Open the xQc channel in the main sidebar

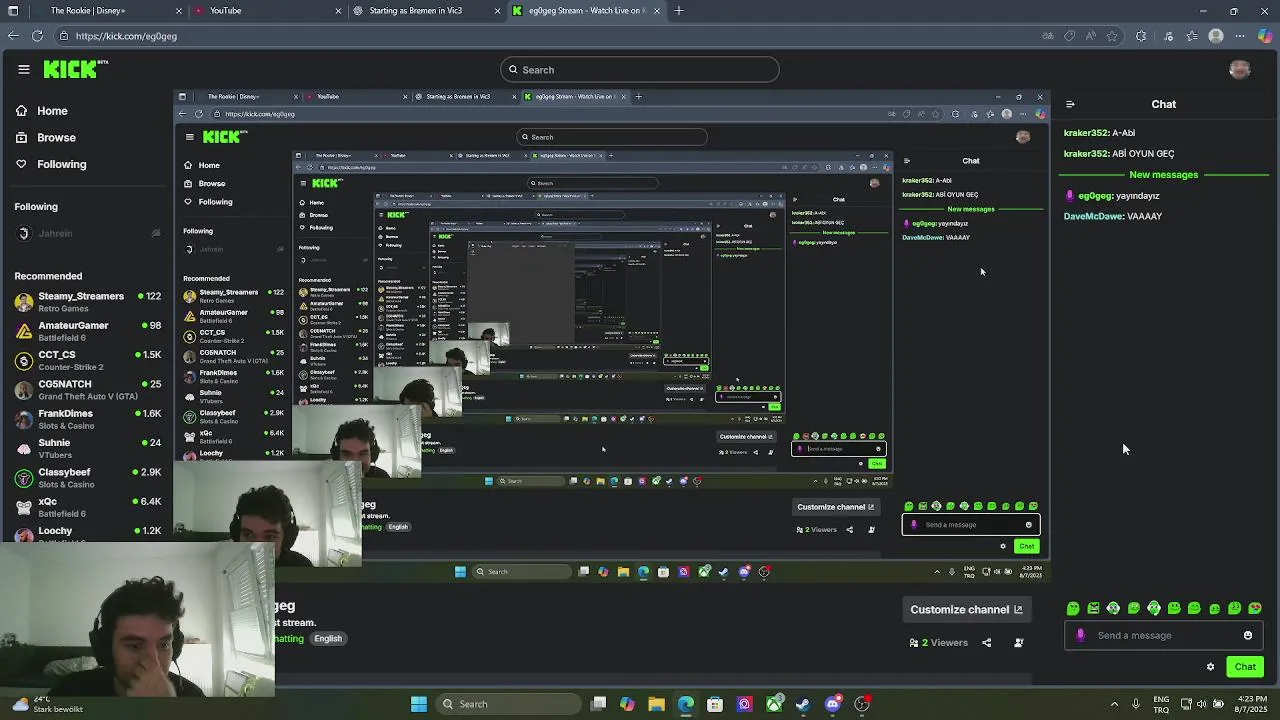coord(87,507)
